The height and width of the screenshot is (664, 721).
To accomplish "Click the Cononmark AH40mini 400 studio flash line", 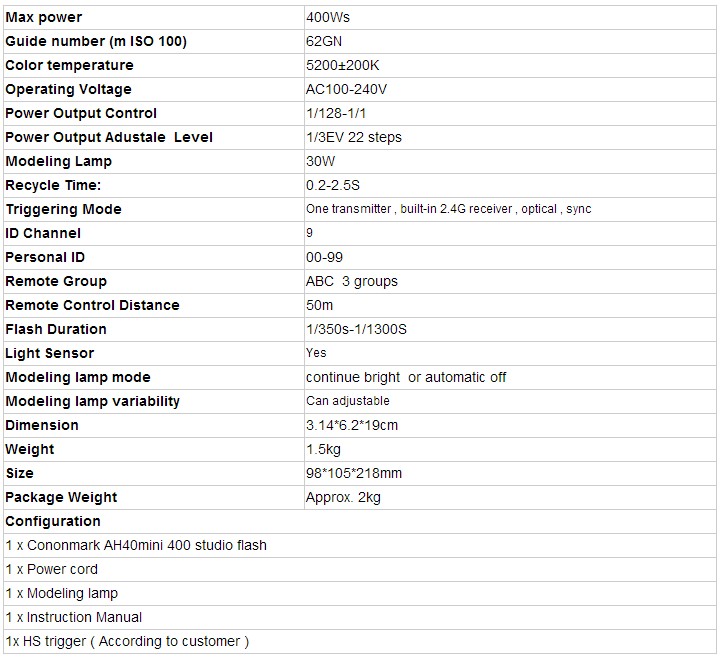I will pos(136,545).
